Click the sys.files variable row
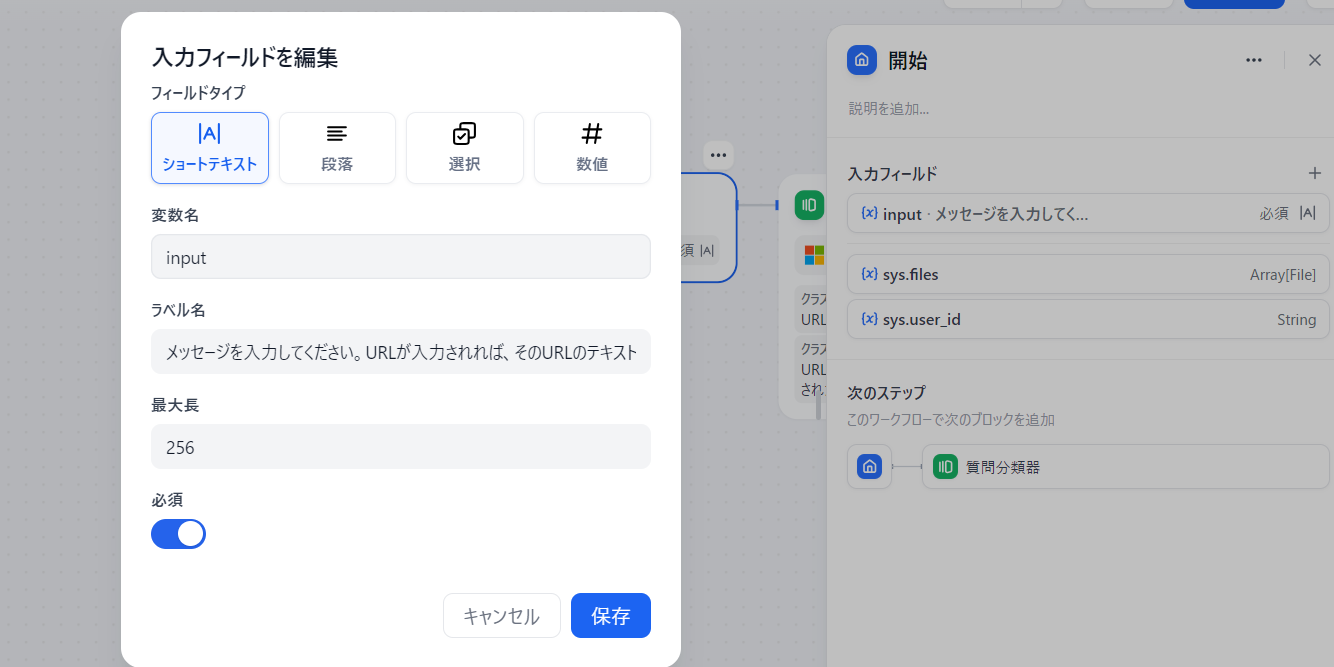 pyautogui.click(x=1088, y=274)
